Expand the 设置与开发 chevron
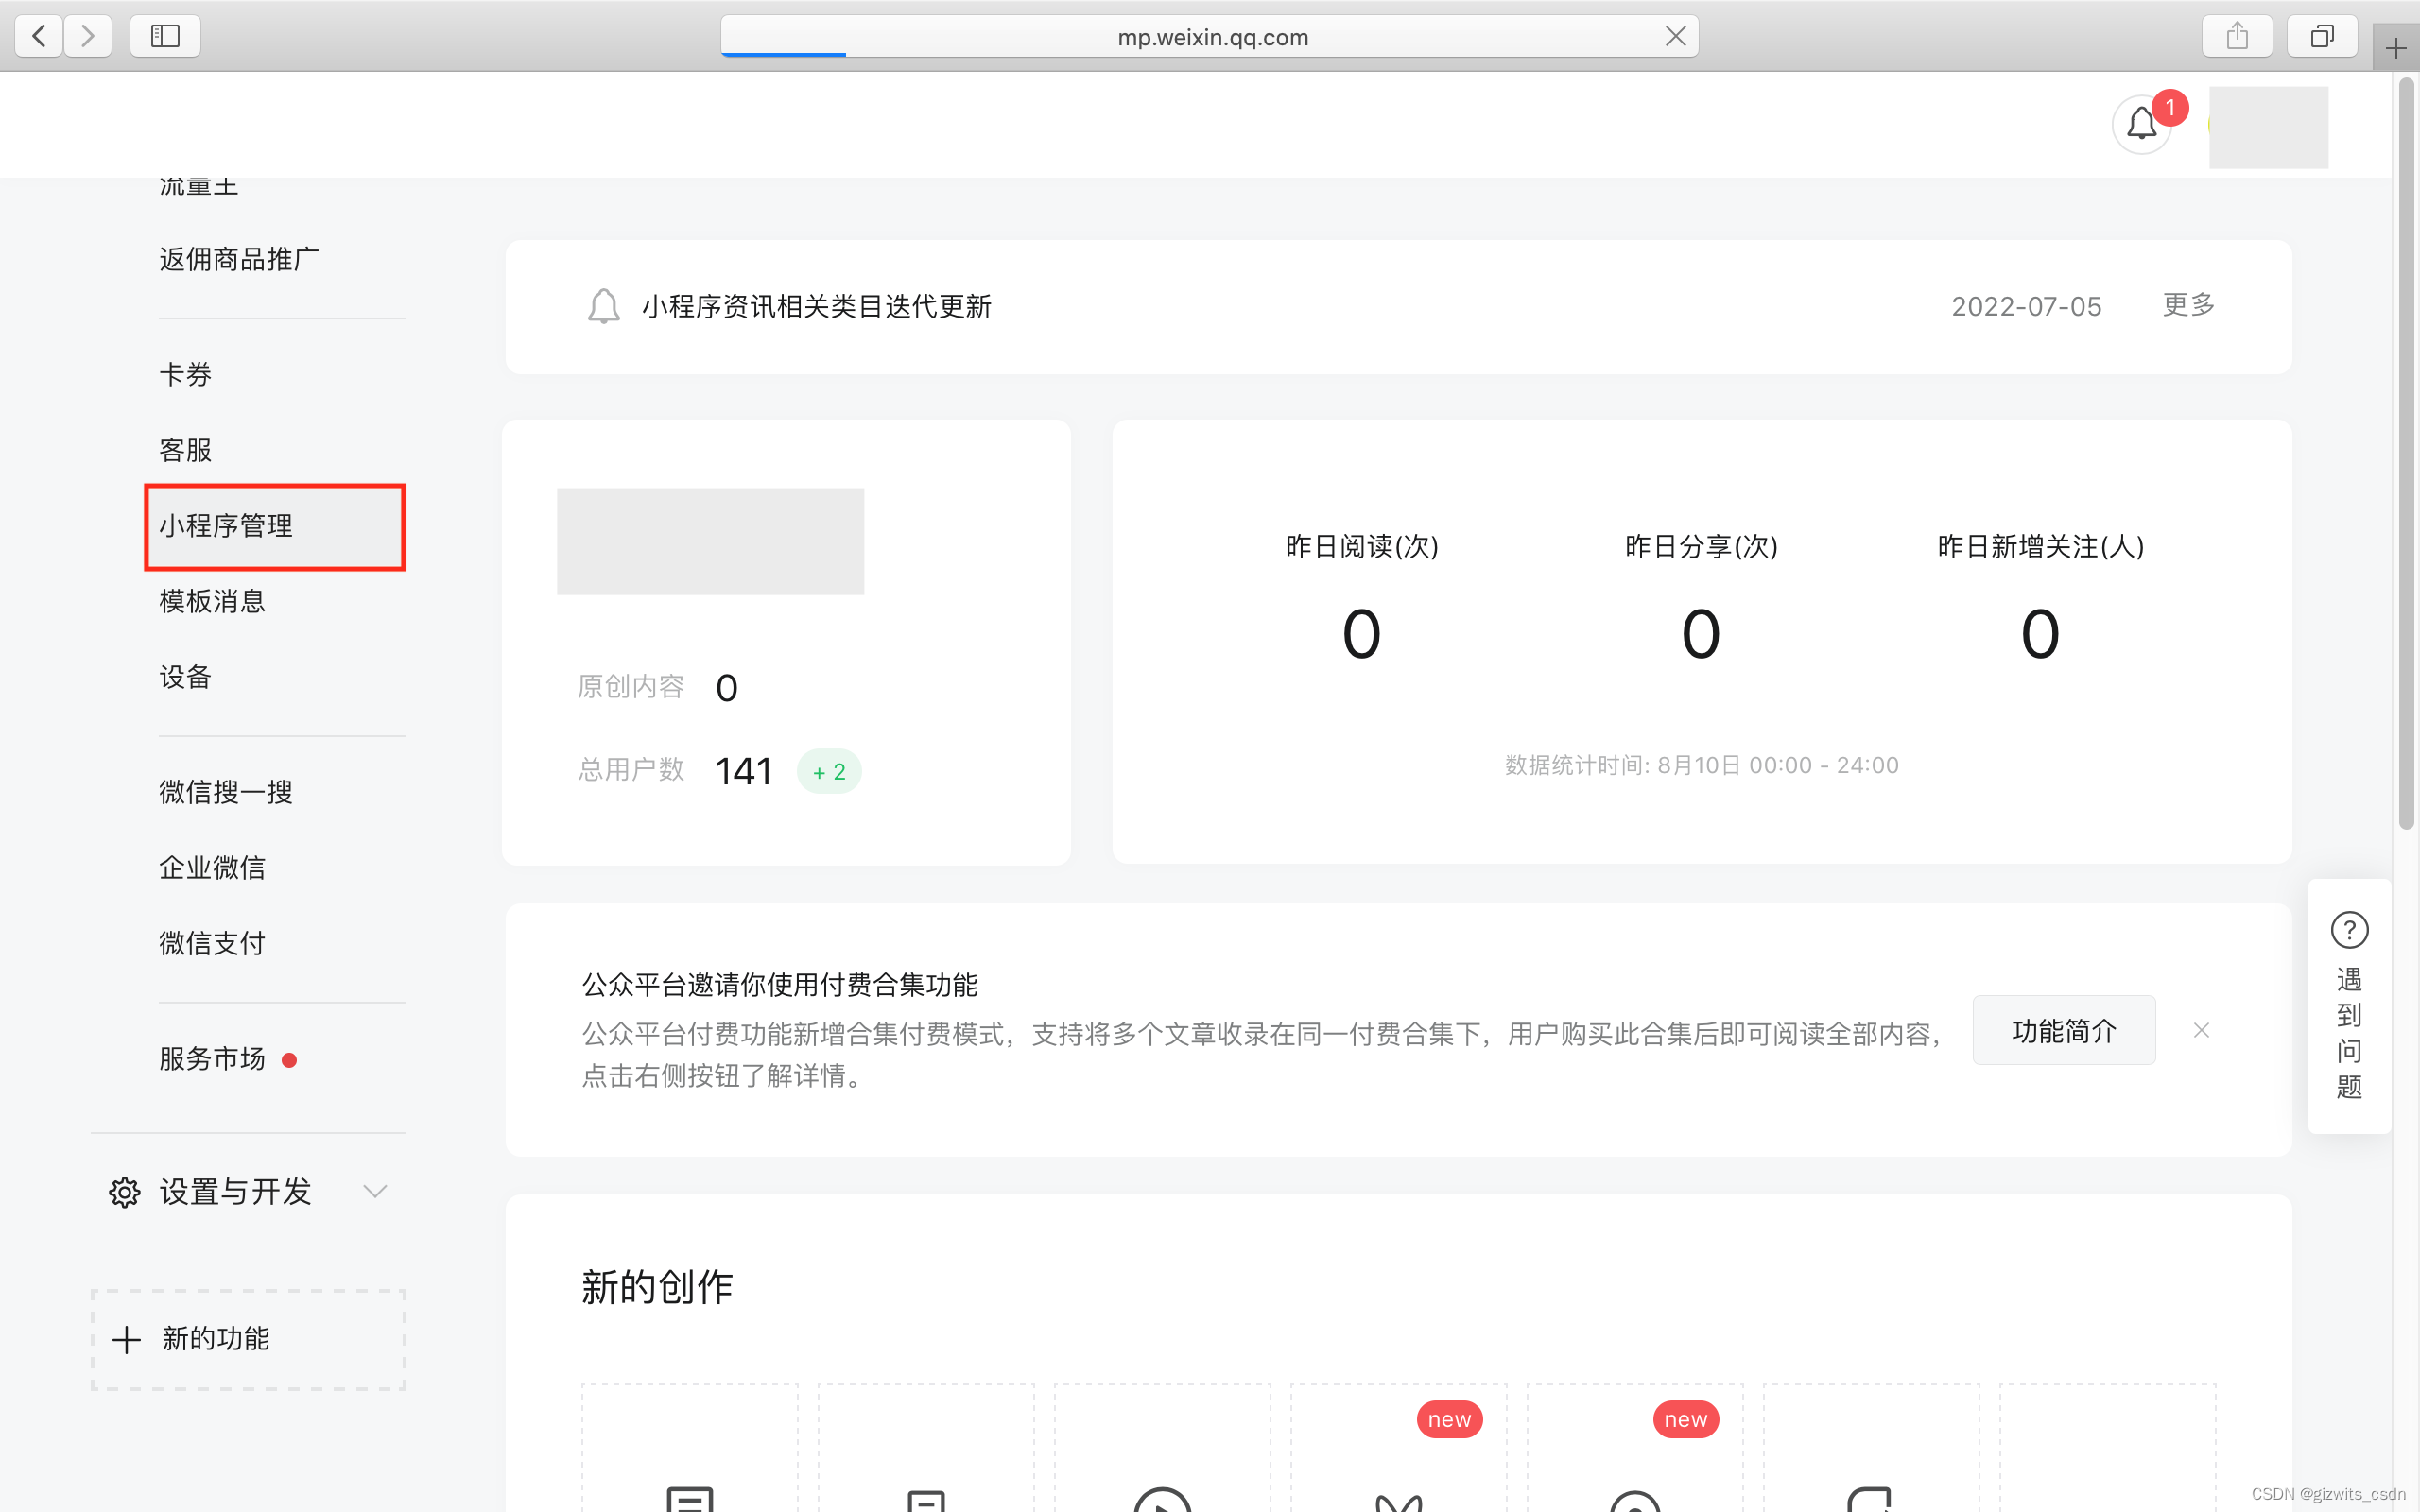 click(x=375, y=1191)
